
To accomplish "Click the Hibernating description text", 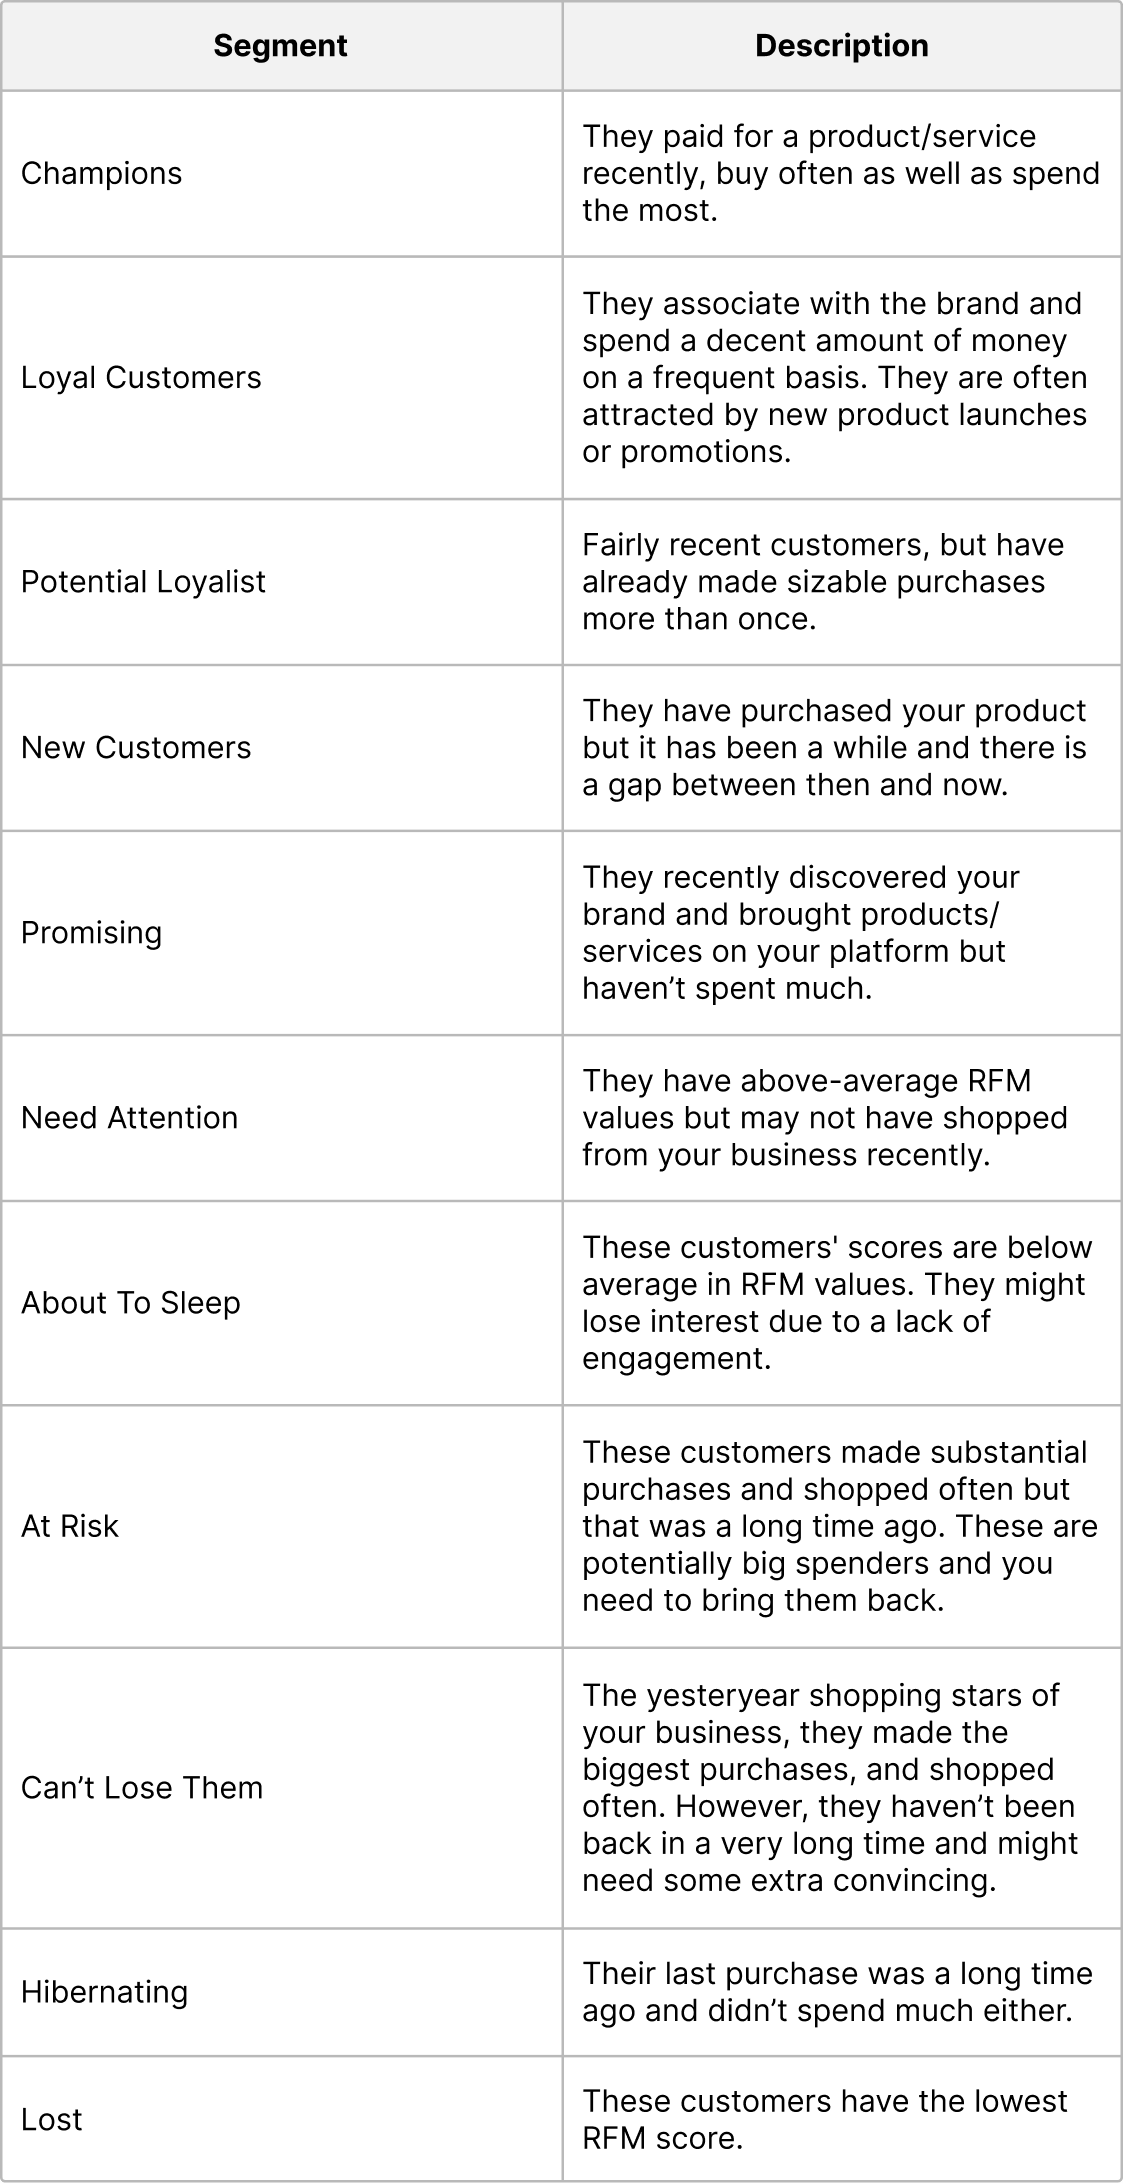I will tap(837, 1992).
